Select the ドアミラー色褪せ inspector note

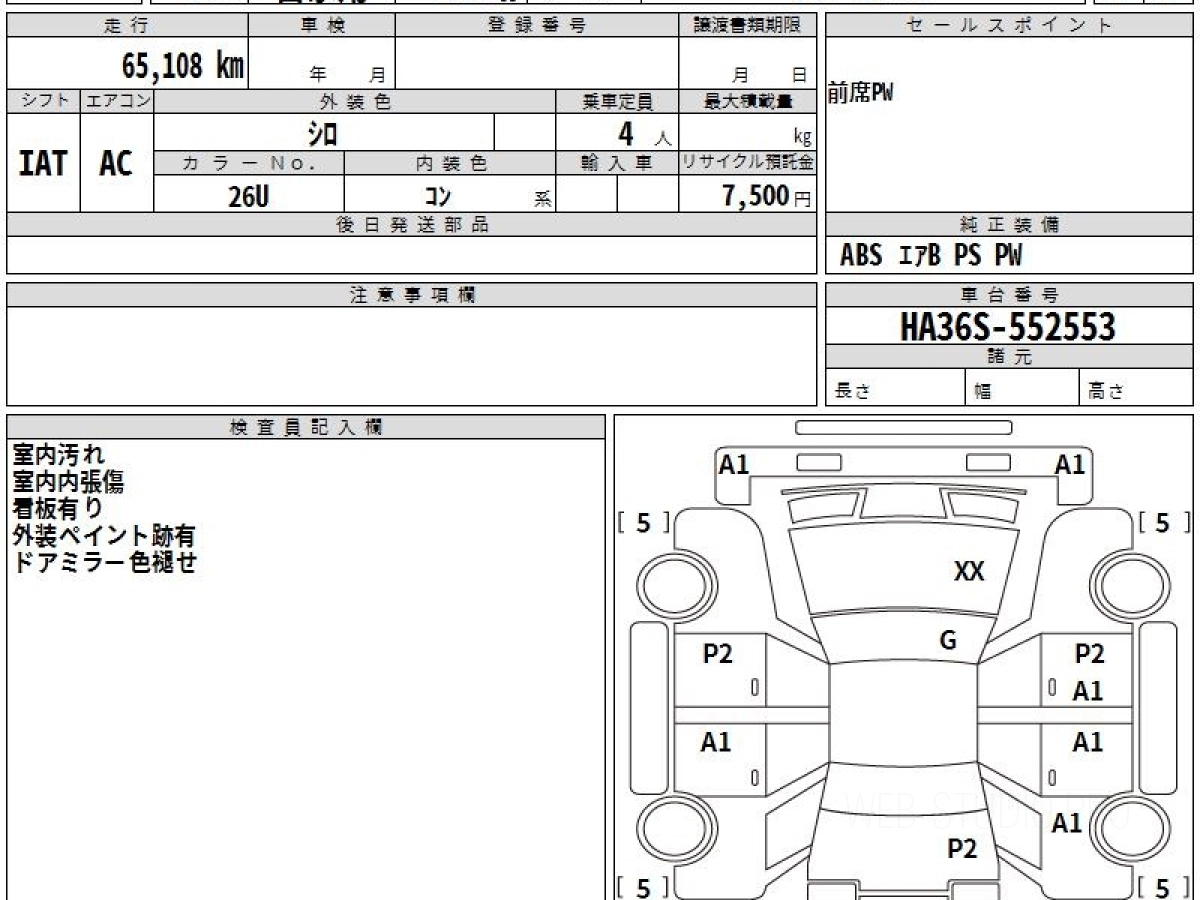click(x=104, y=562)
